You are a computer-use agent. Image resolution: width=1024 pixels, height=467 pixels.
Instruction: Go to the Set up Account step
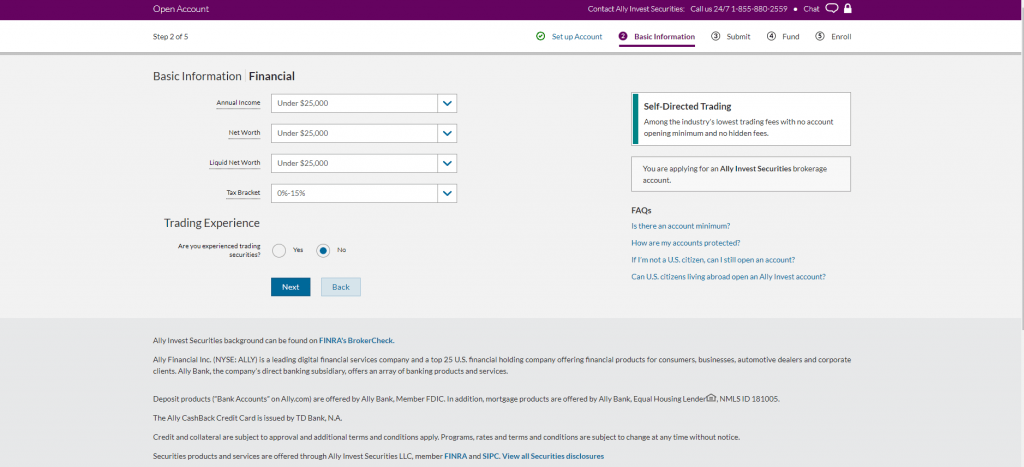(x=577, y=36)
